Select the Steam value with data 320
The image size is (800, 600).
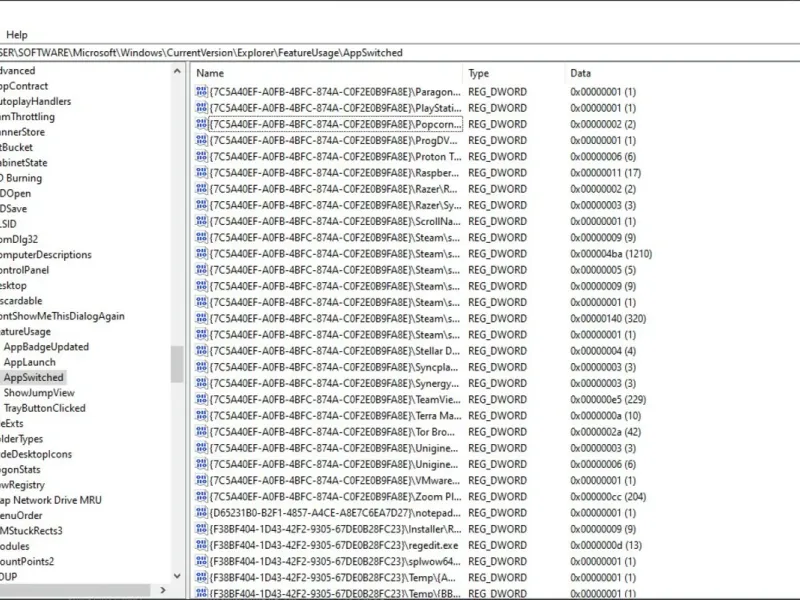coord(334,318)
